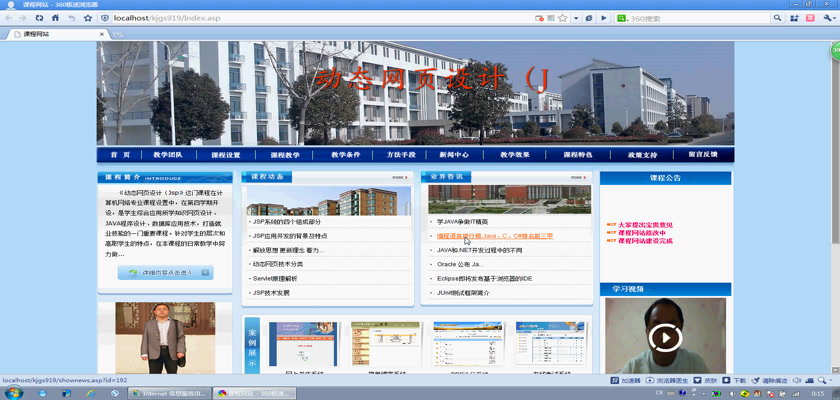Open Internet 信息服务 window from taskbar
This screenshot has width=840, height=400.
[x=170, y=393]
